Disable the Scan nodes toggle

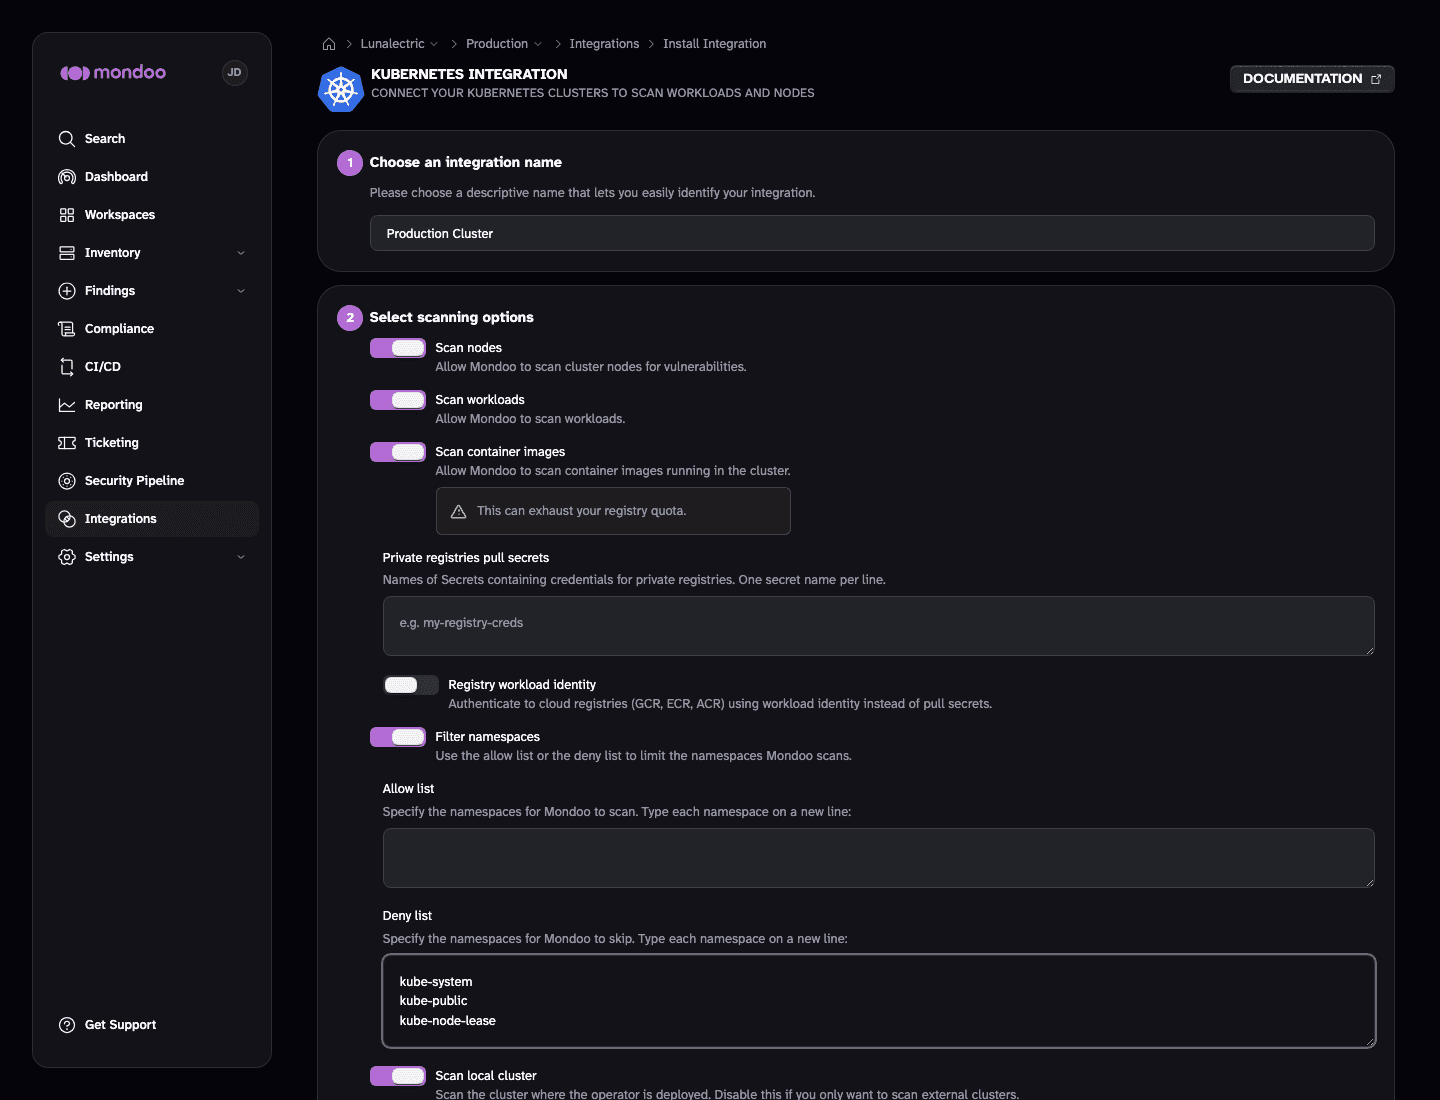tap(398, 348)
